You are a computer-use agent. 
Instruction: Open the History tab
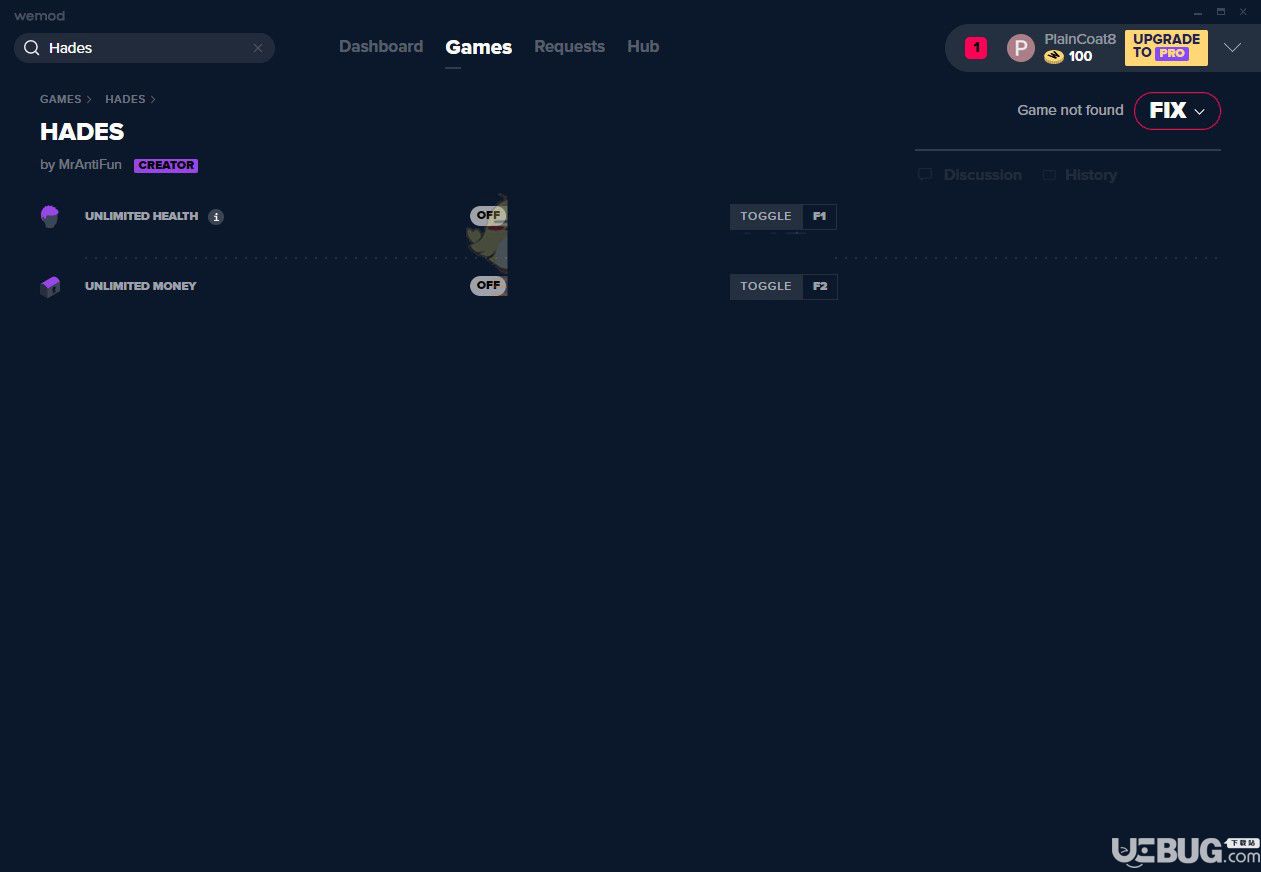pyautogui.click(x=1079, y=175)
